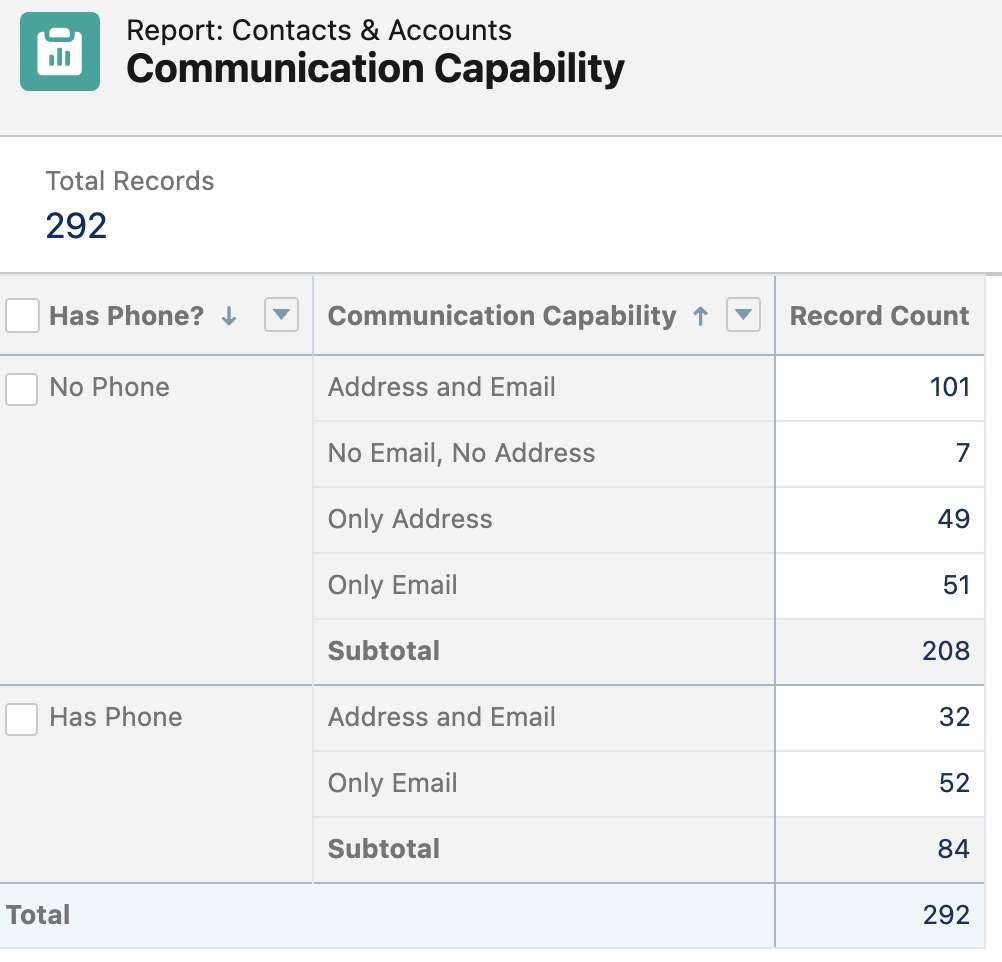The width and height of the screenshot is (1002, 962).
Task: Click the grand Total value 292
Action: point(946,915)
